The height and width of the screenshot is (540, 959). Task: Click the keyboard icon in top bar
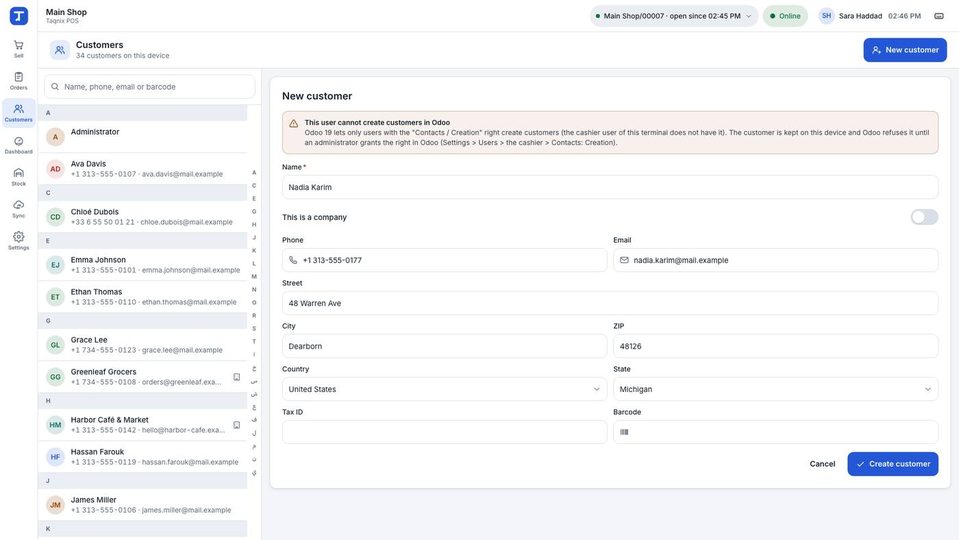pos(939,16)
